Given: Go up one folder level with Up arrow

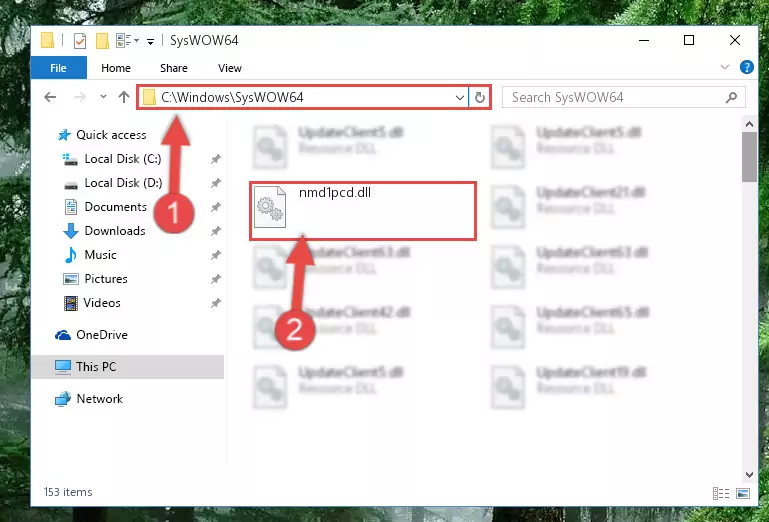Looking at the screenshot, I should coord(124,97).
